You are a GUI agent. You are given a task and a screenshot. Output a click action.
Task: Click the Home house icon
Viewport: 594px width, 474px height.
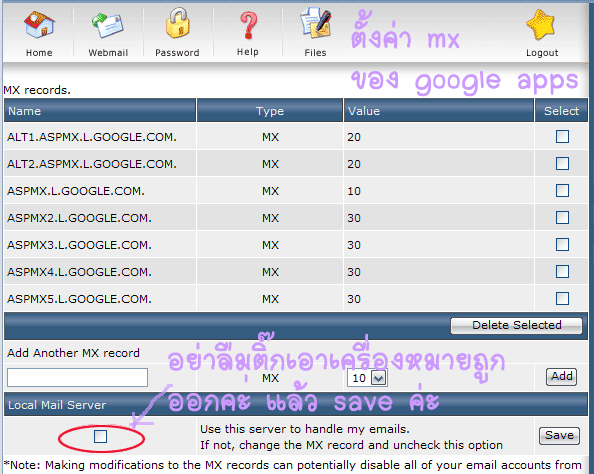pos(39,25)
